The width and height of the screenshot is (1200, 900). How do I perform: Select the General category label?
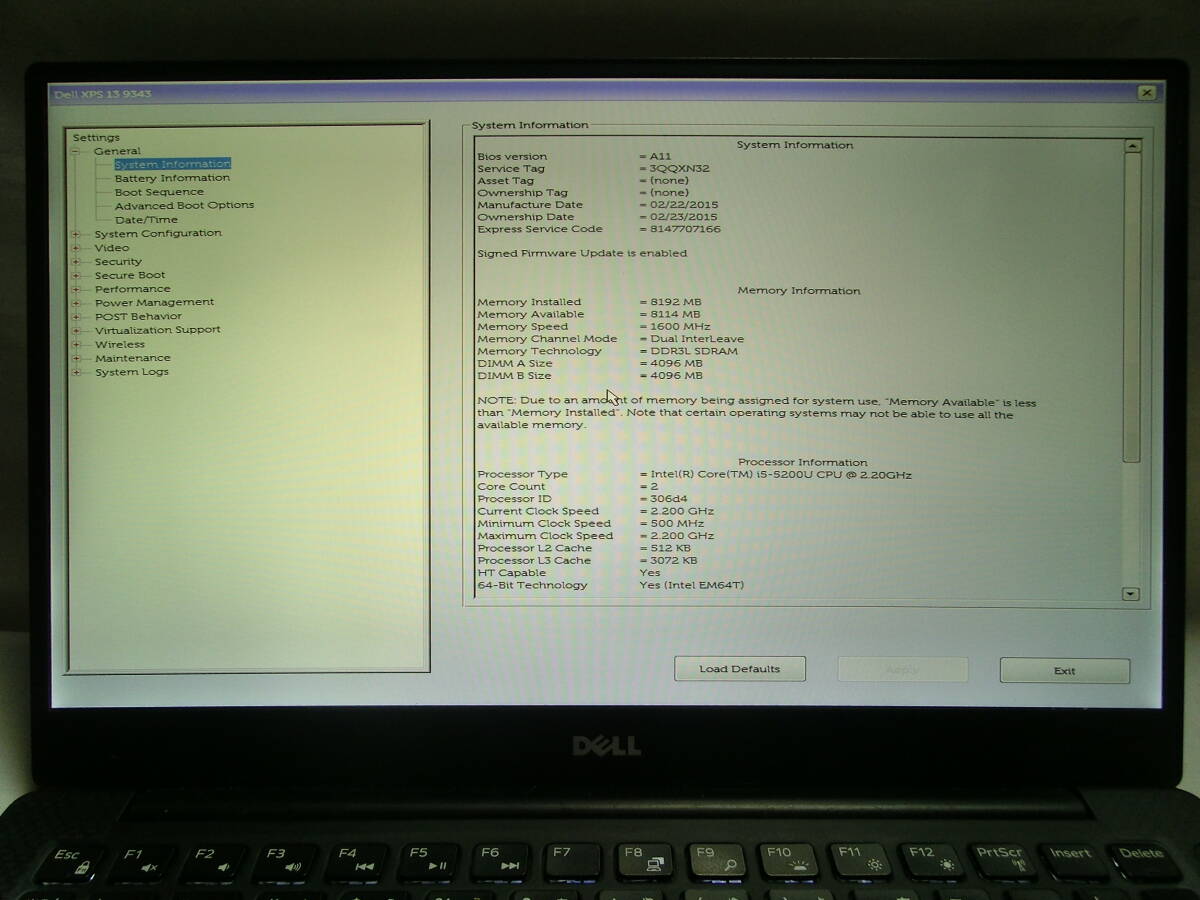[117, 151]
